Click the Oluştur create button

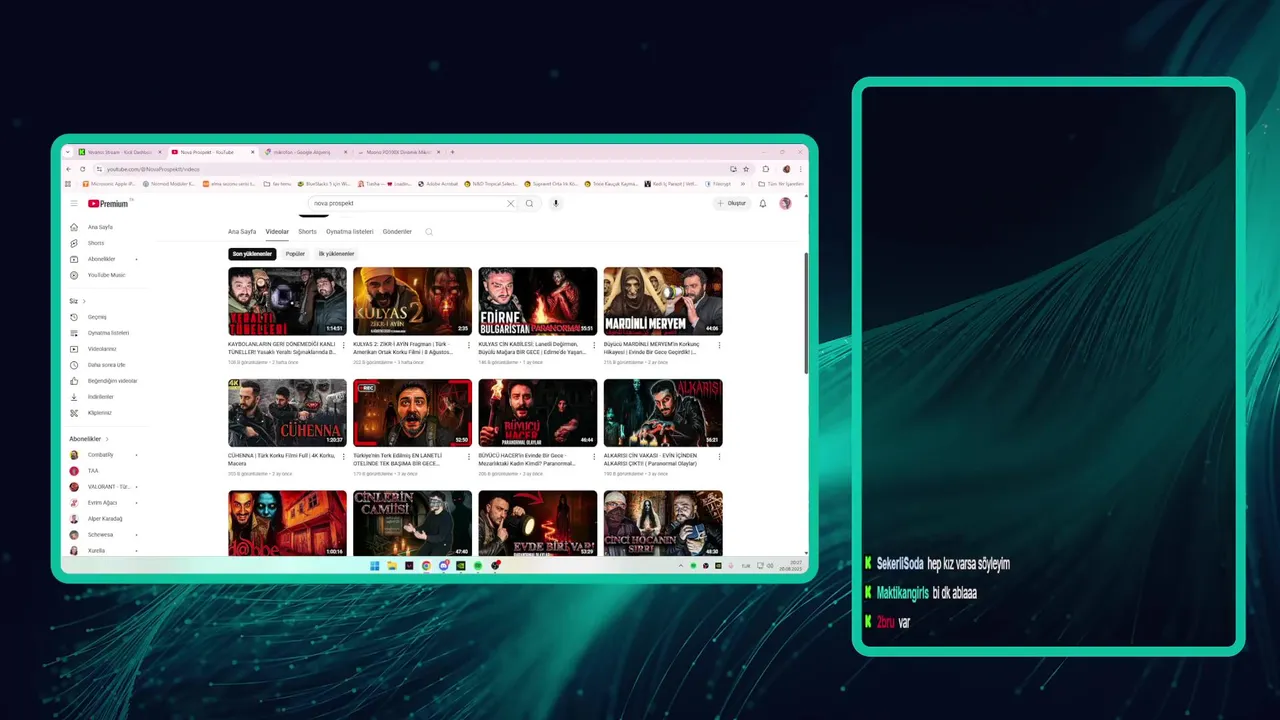[x=731, y=203]
